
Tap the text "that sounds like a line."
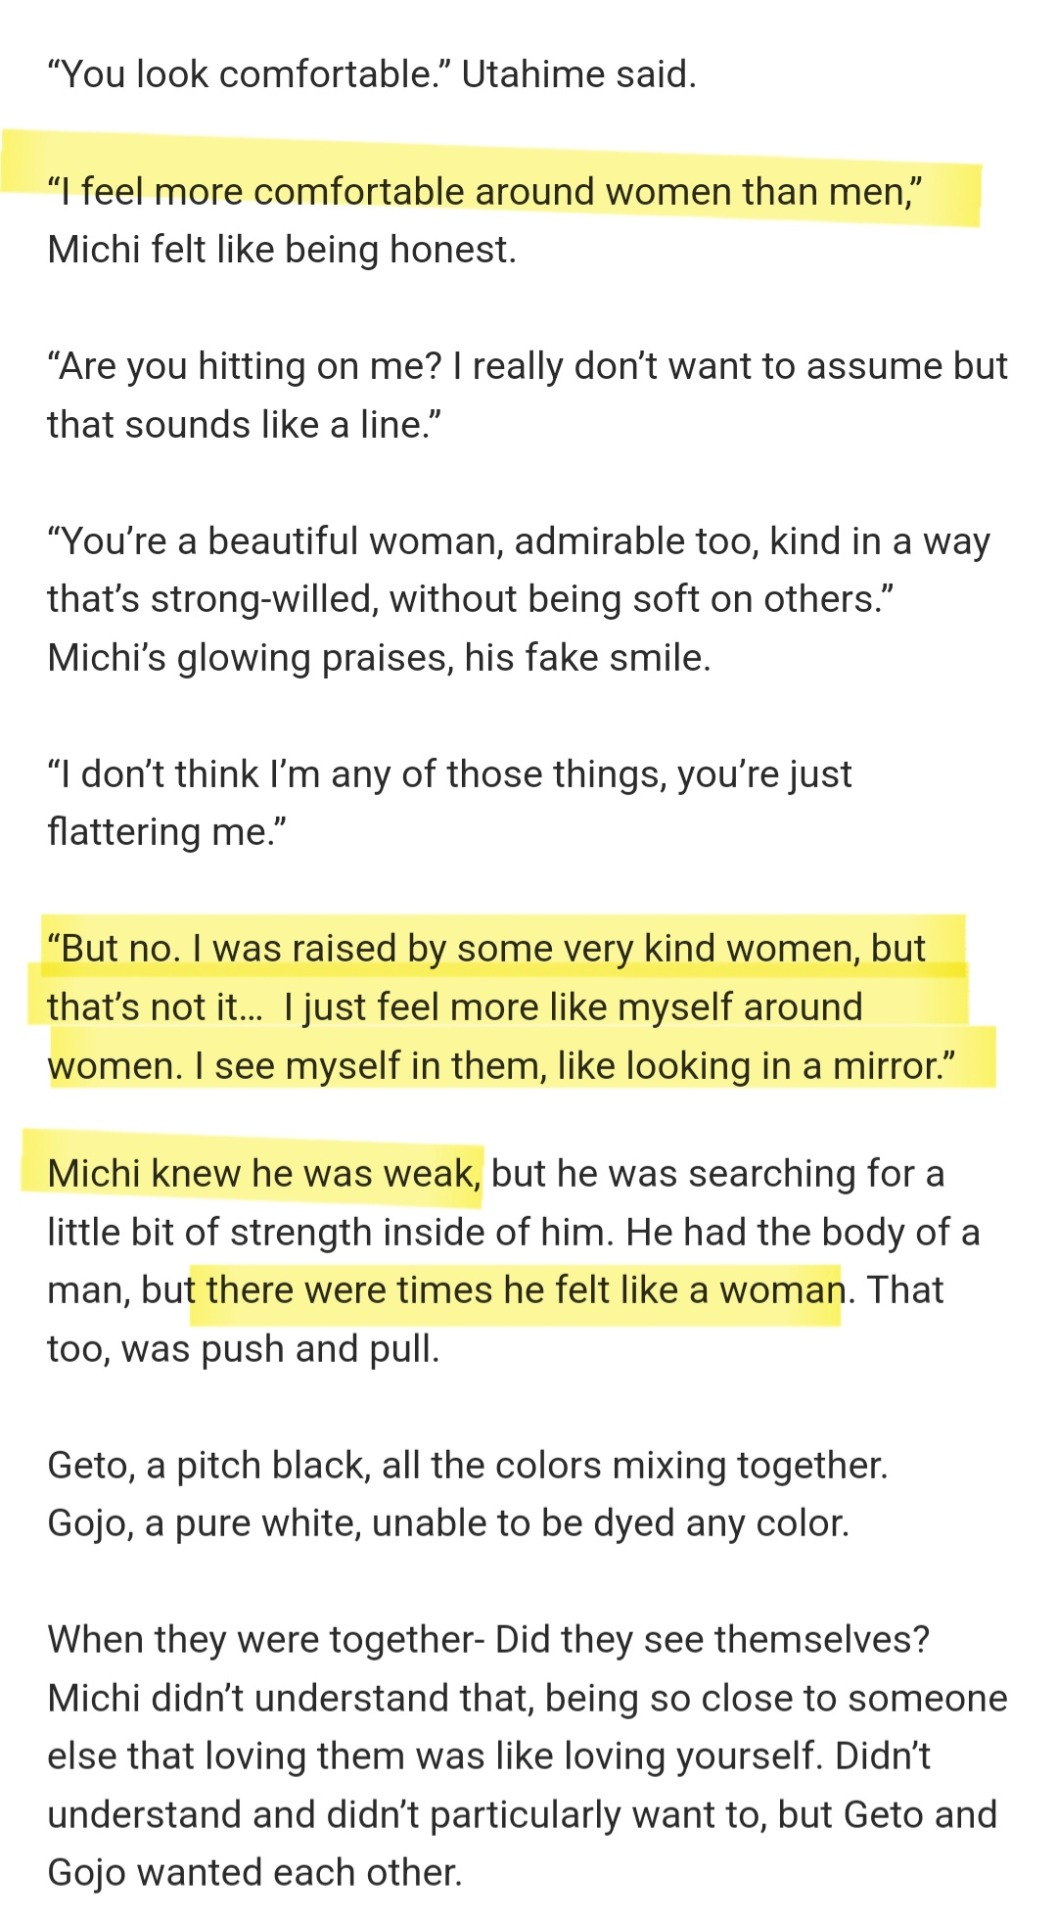tap(244, 424)
